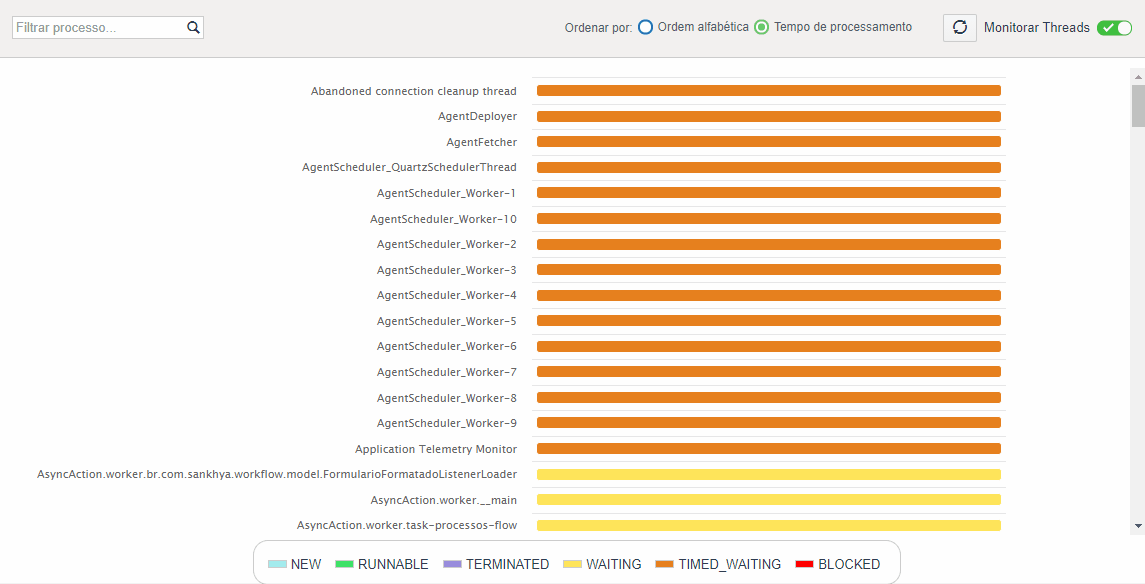Toggle the Monitorar Threads switch
The height and width of the screenshot is (584, 1145).
(x=1114, y=28)
